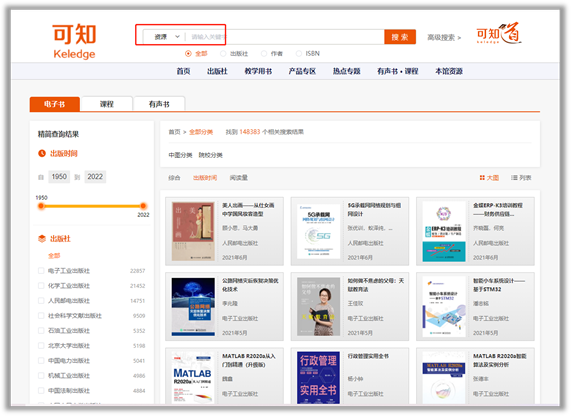Open 教学用书 in the navigation menu

point(258,71)
